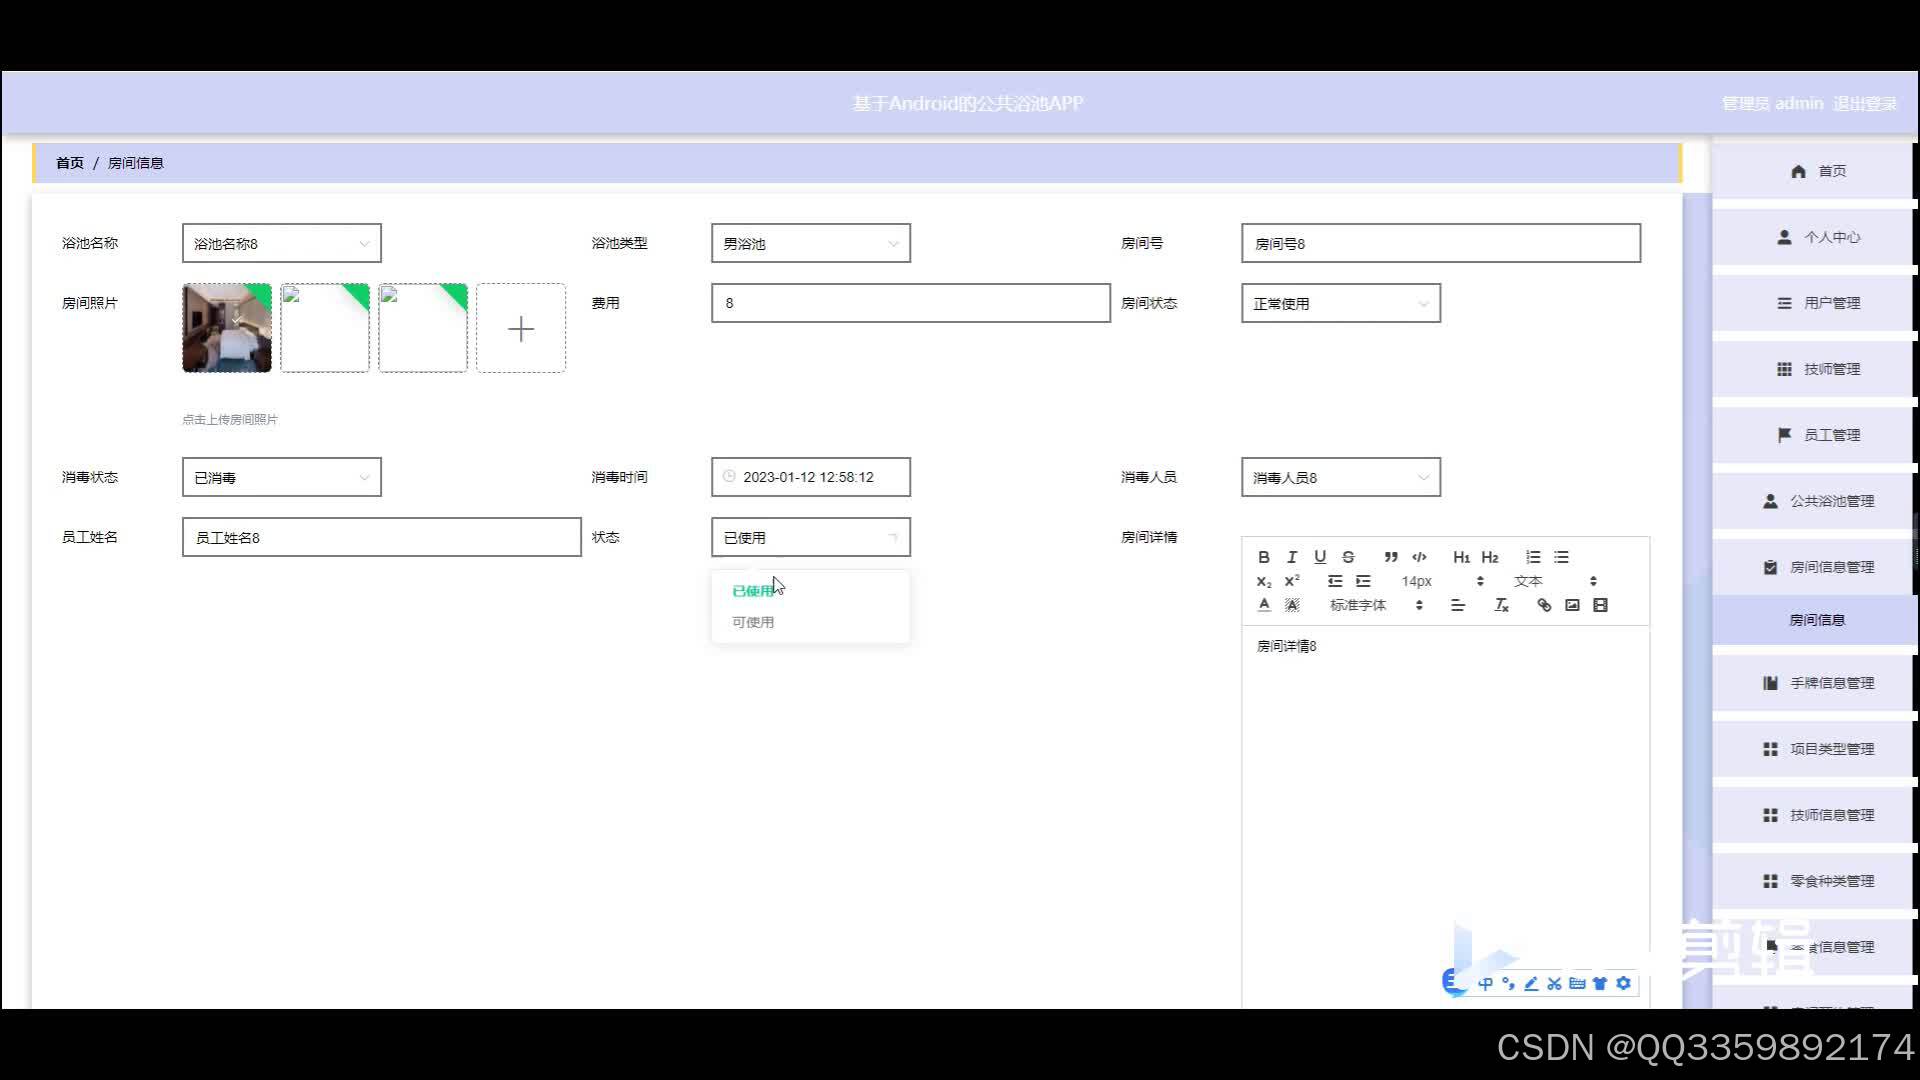This screenshot has height=1080, width=1920.
Task: Open the 浴池类型 dropdown showing 男浴池
Action: coord(810,243)
